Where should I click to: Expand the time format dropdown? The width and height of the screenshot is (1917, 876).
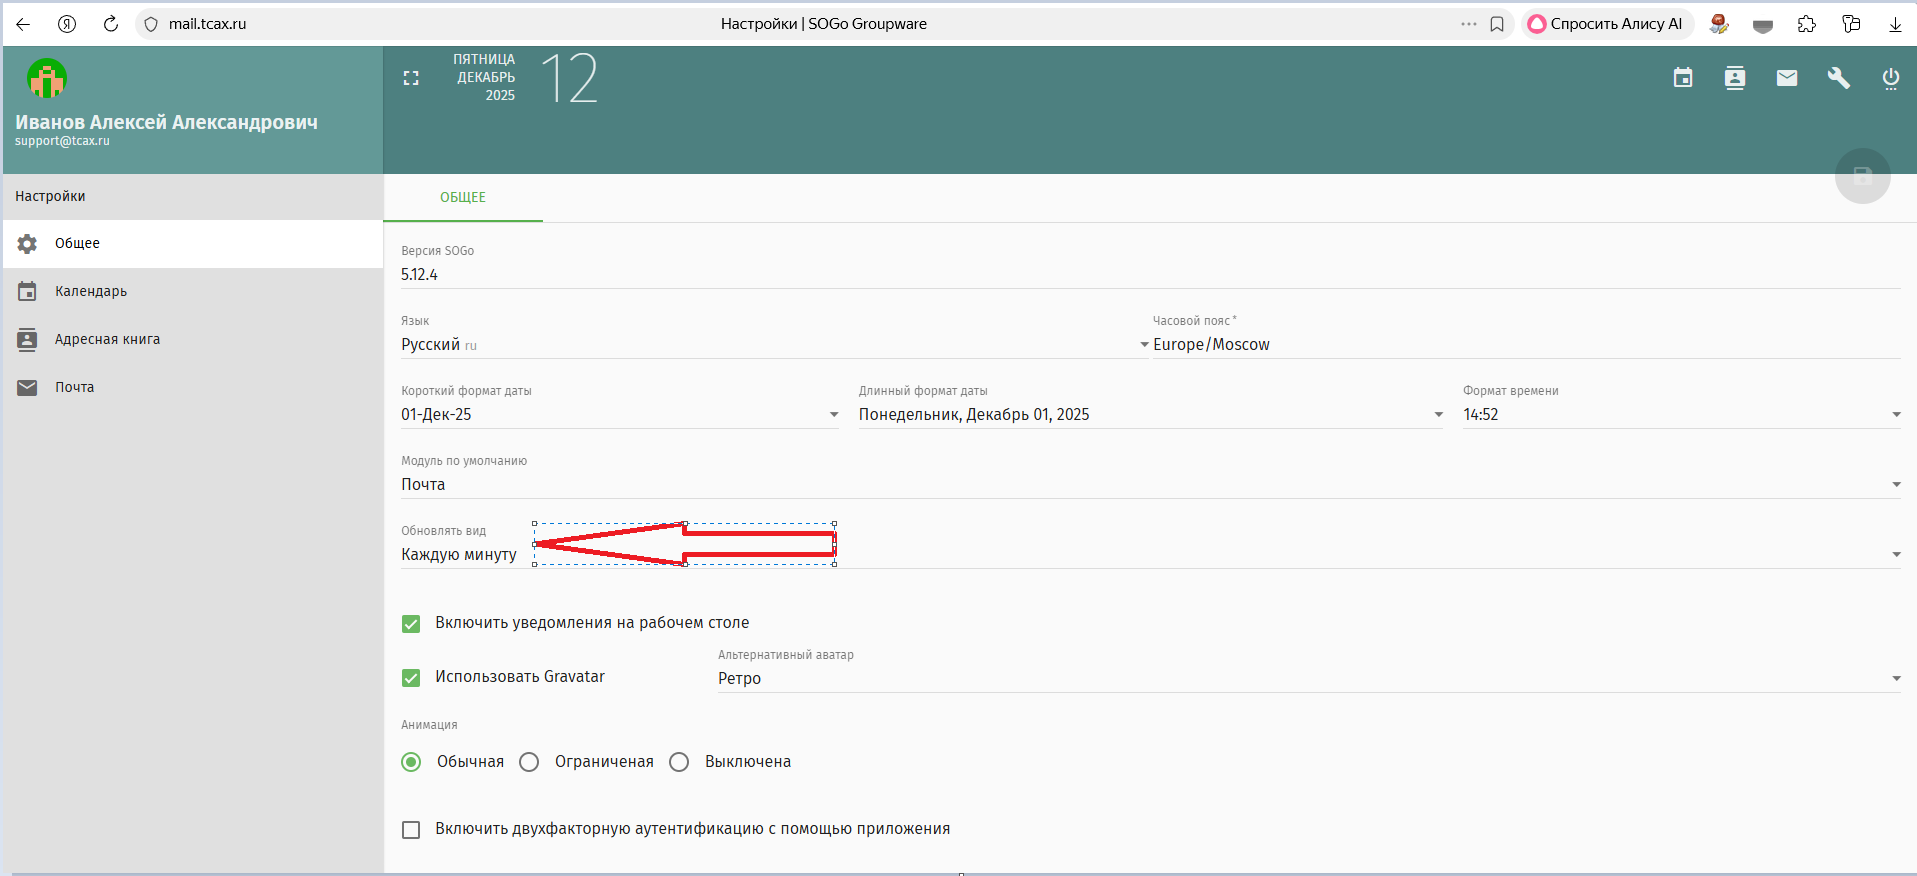coord(1680,415)
